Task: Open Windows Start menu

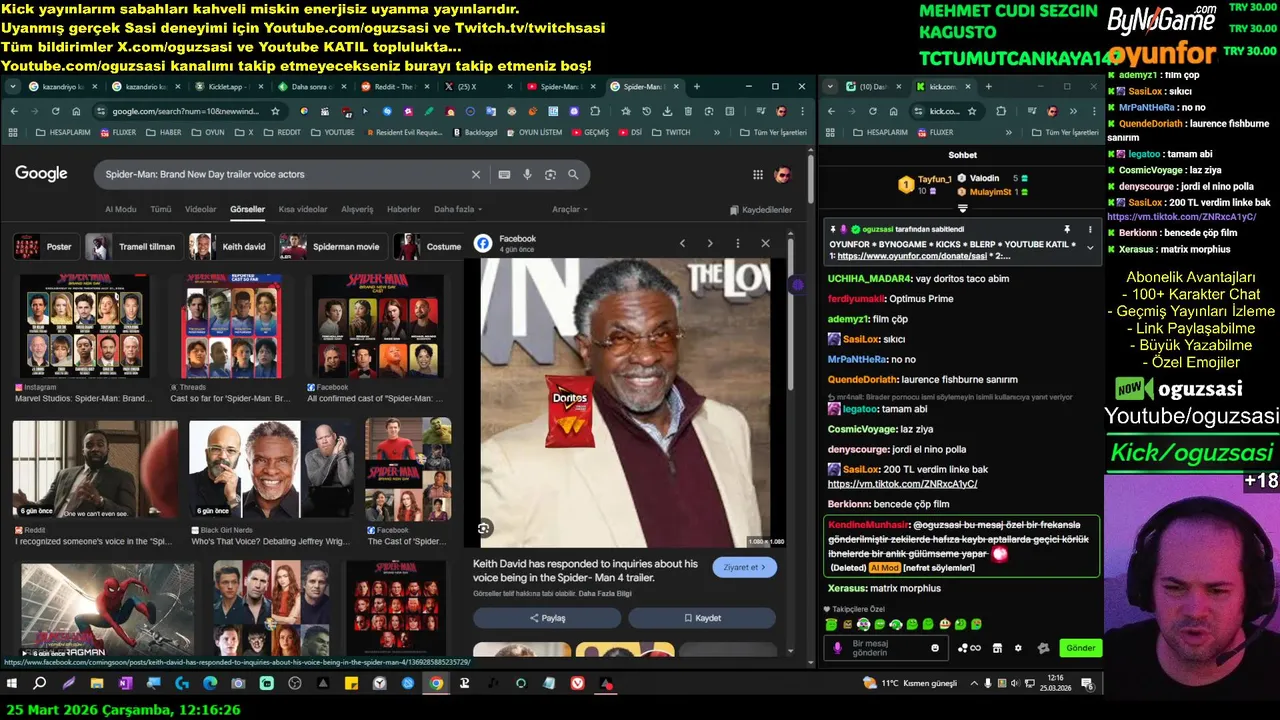Action: pyautogui.click(x=13, y=684)
